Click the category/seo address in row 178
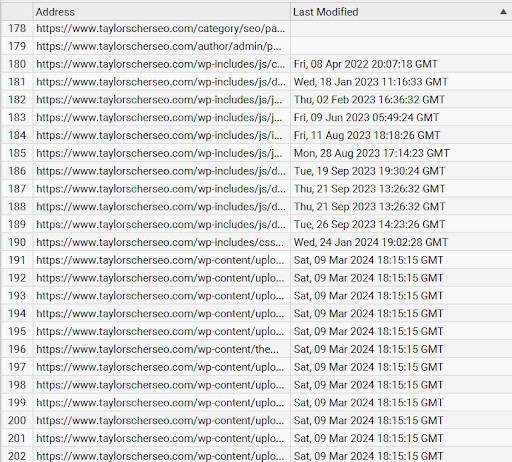Screen dimensions: 512x462 tap(161, 28)
